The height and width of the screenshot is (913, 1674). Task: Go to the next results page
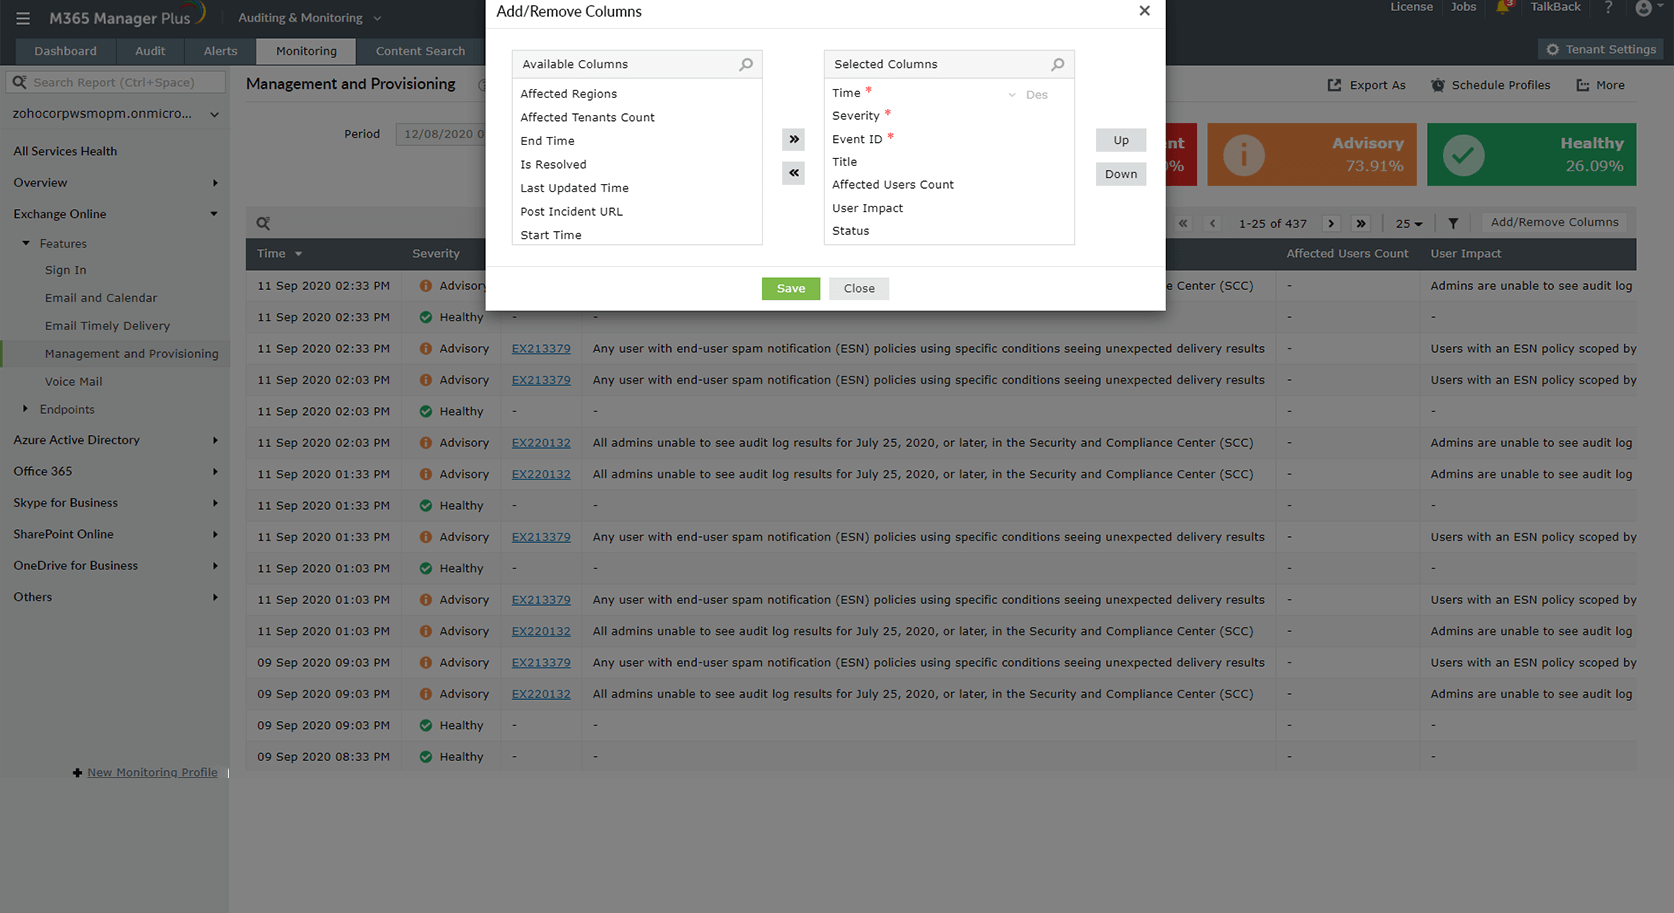tap(1331, 223)
